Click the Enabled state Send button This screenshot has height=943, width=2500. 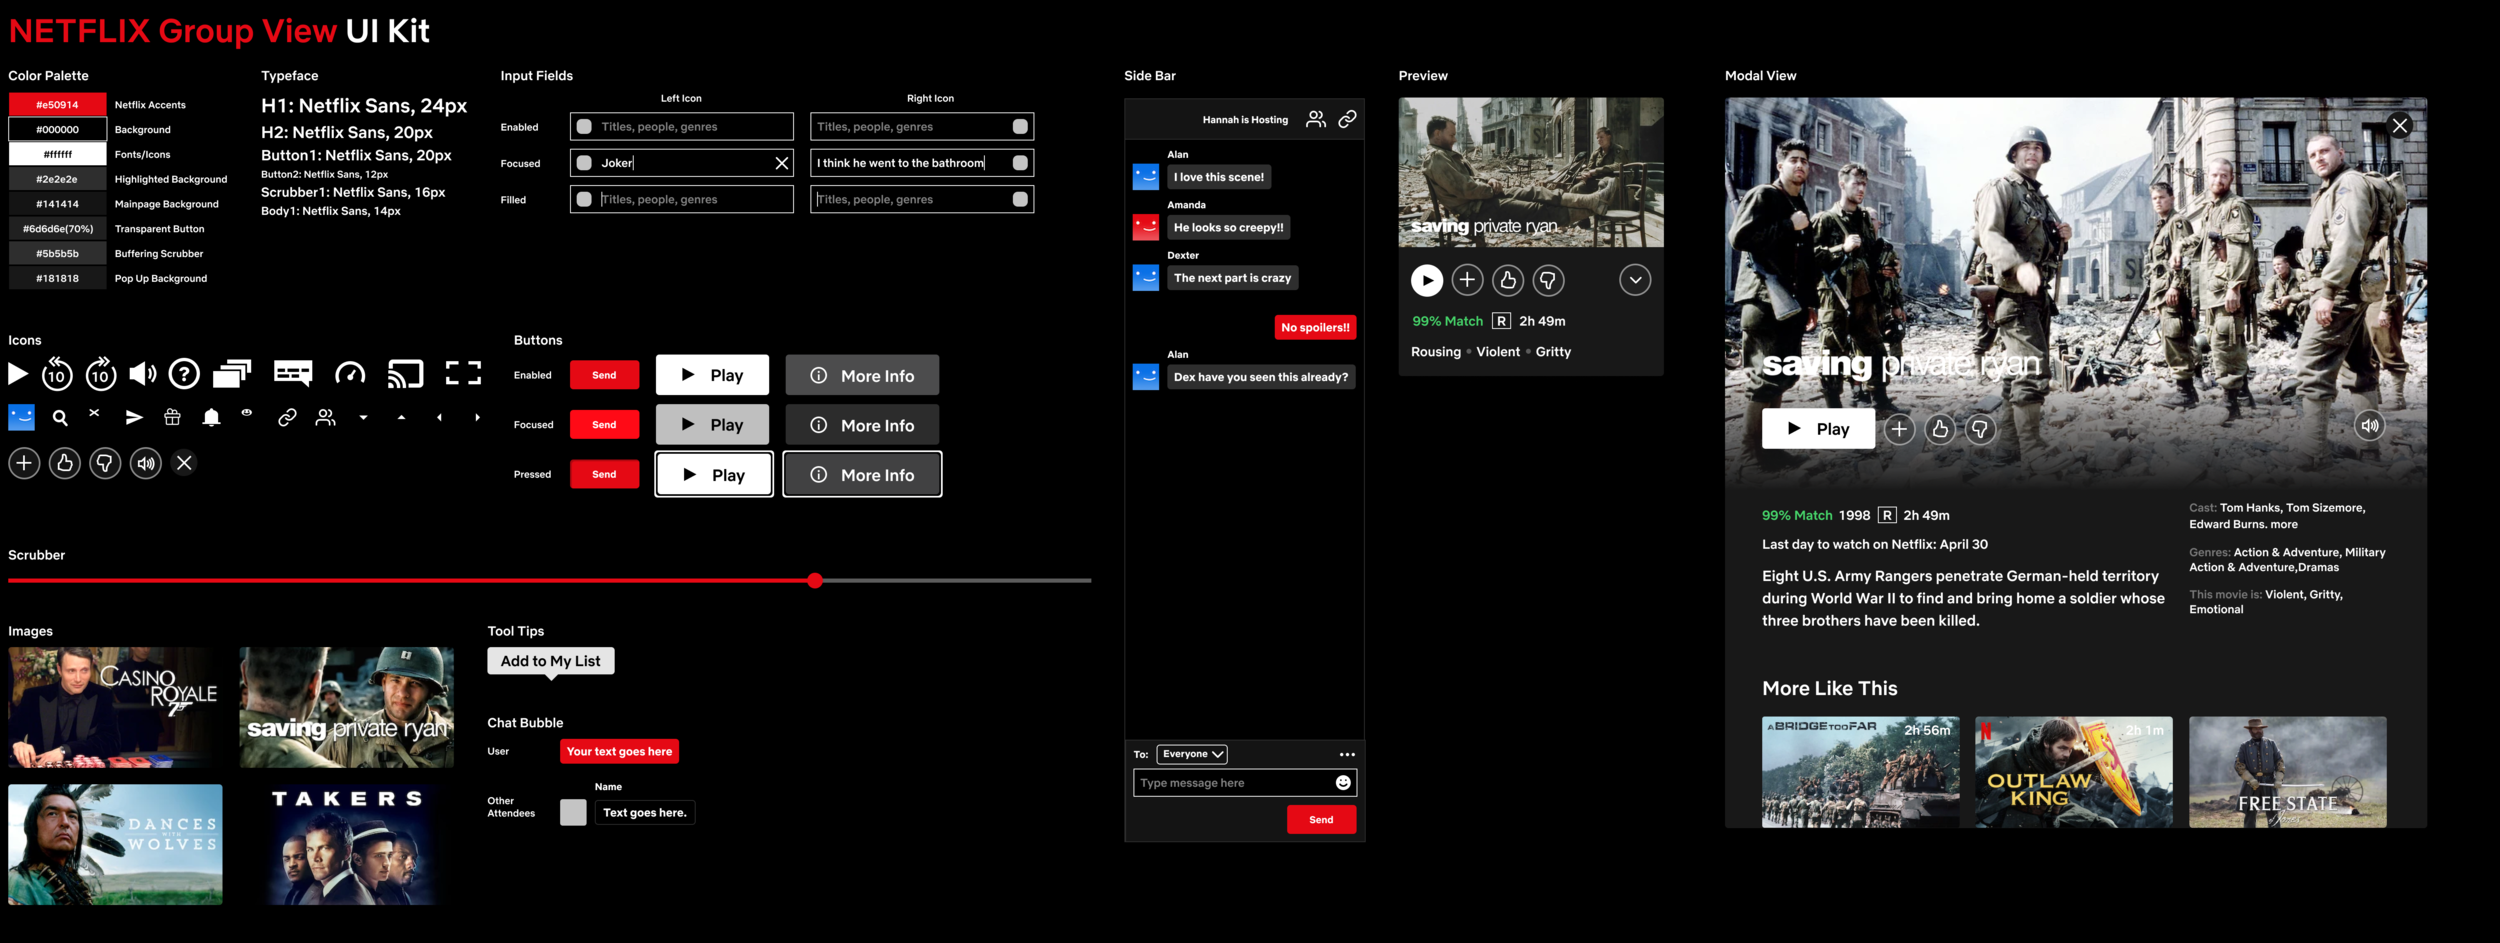604,375
